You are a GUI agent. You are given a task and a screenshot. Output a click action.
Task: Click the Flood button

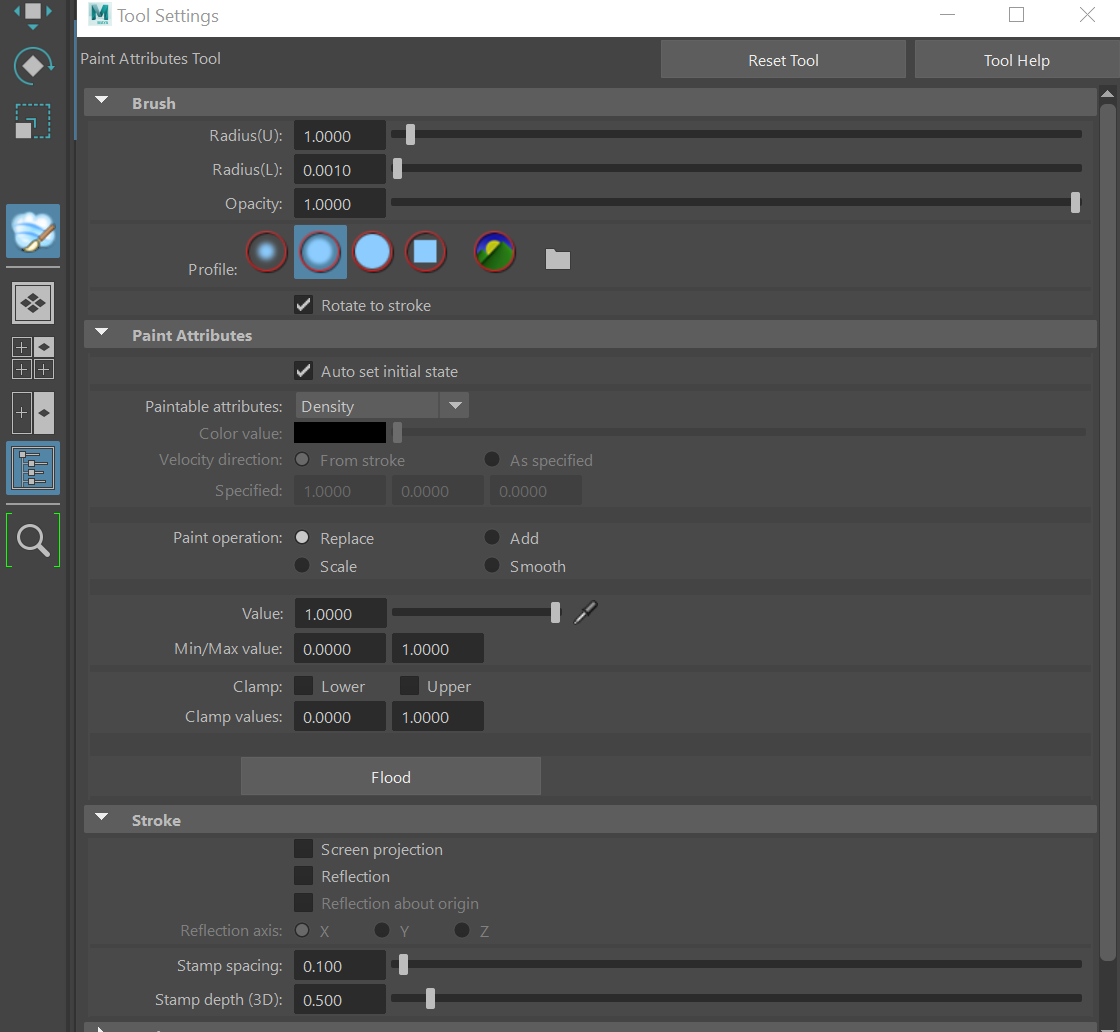391,776
